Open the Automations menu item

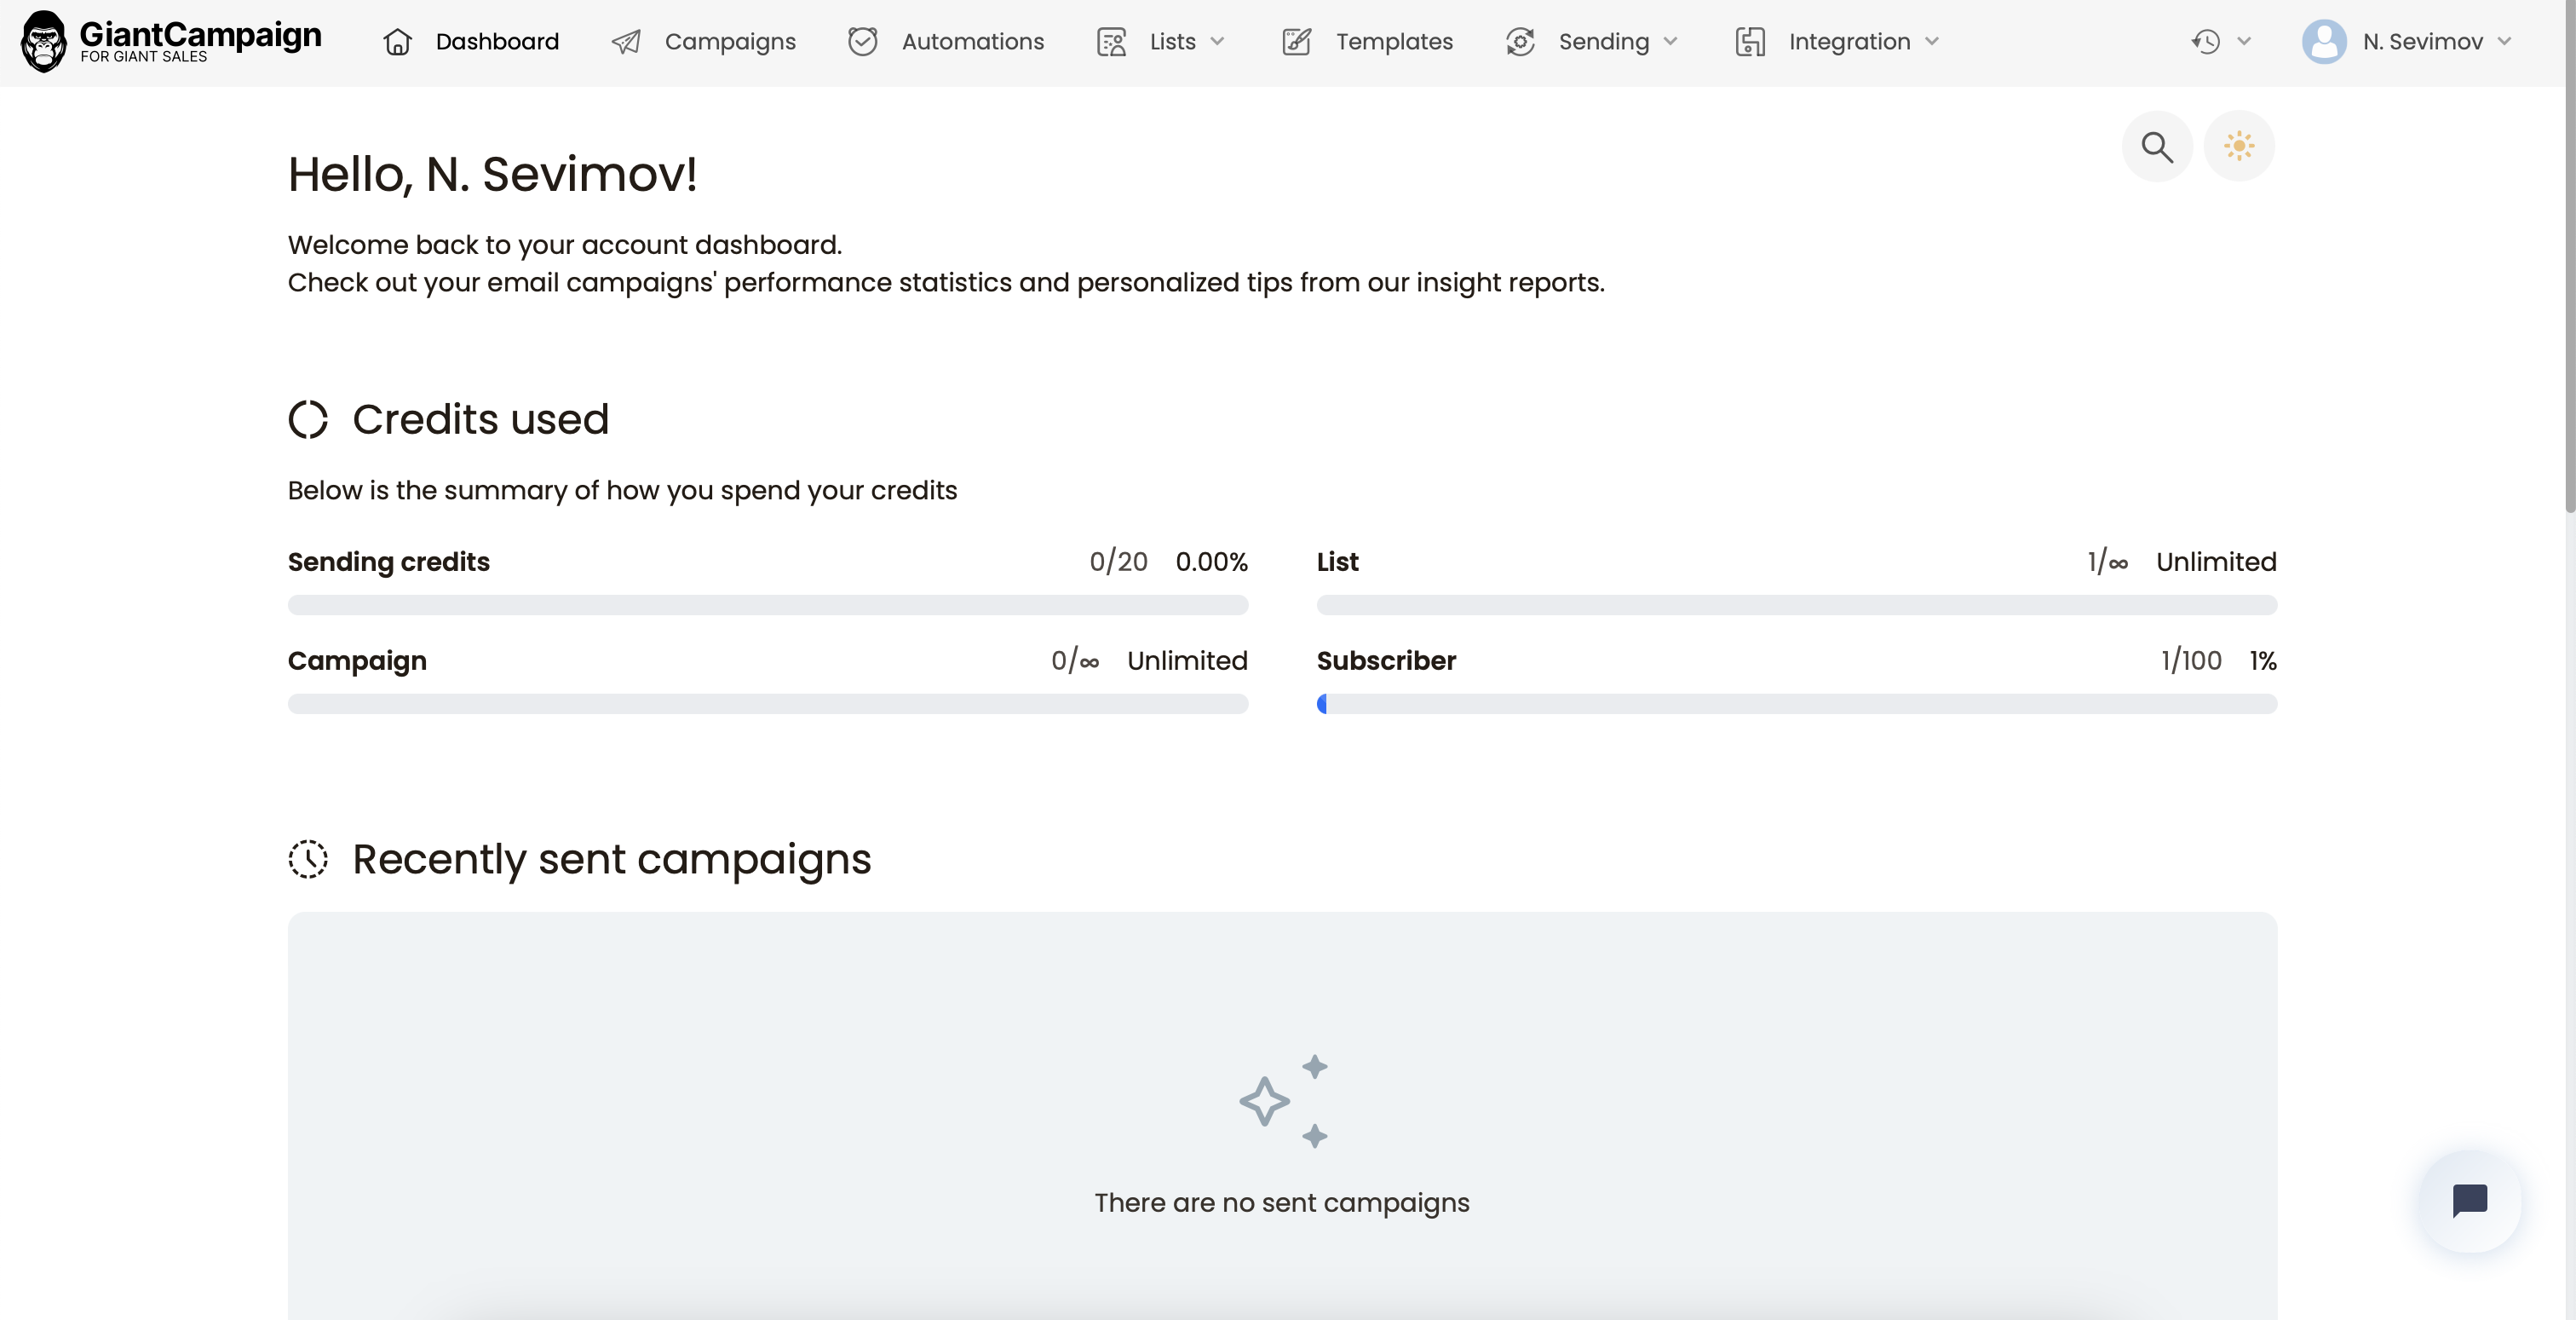972,42
